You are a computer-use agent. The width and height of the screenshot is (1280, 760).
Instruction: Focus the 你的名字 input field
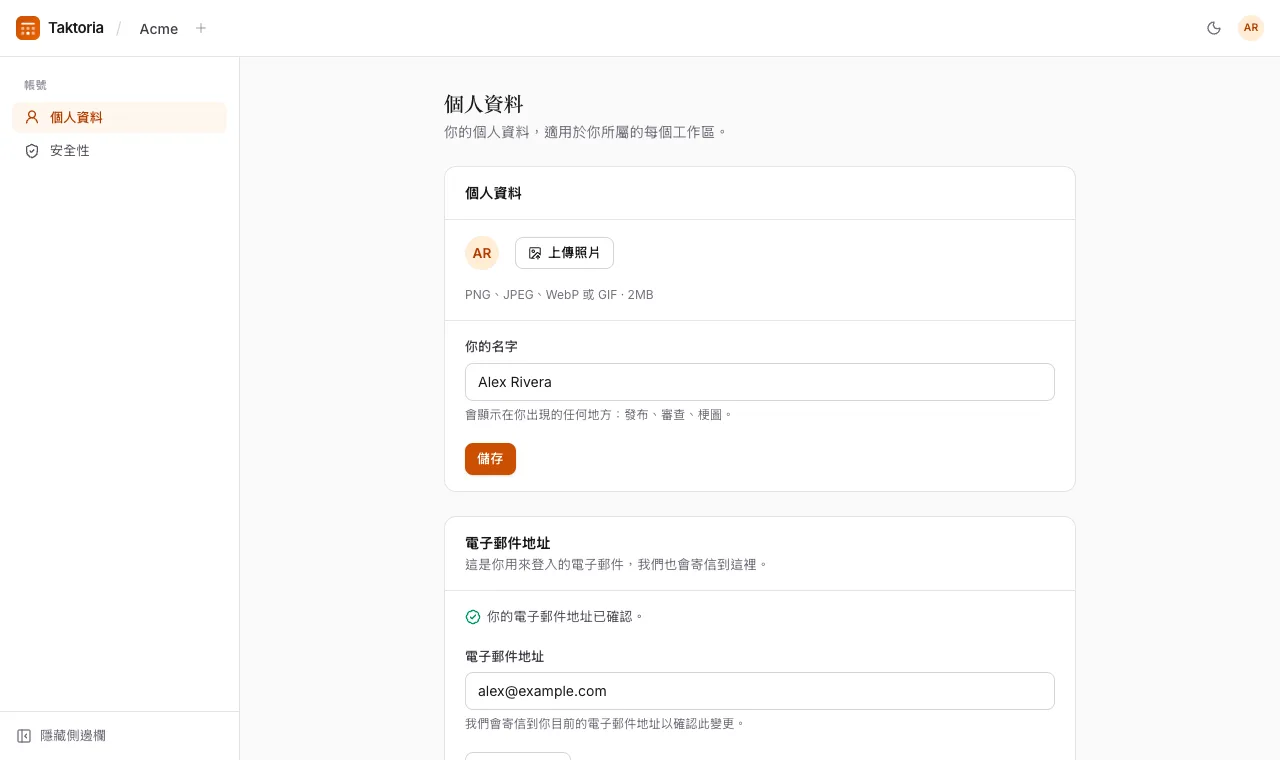coord(760,382)
